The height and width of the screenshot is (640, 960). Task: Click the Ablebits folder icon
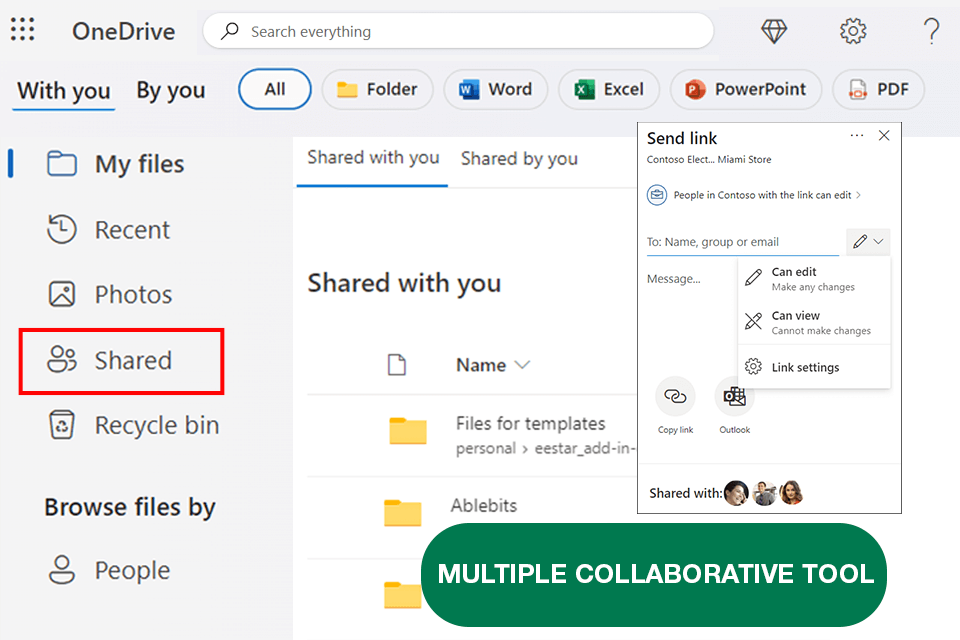pos(402,513)
